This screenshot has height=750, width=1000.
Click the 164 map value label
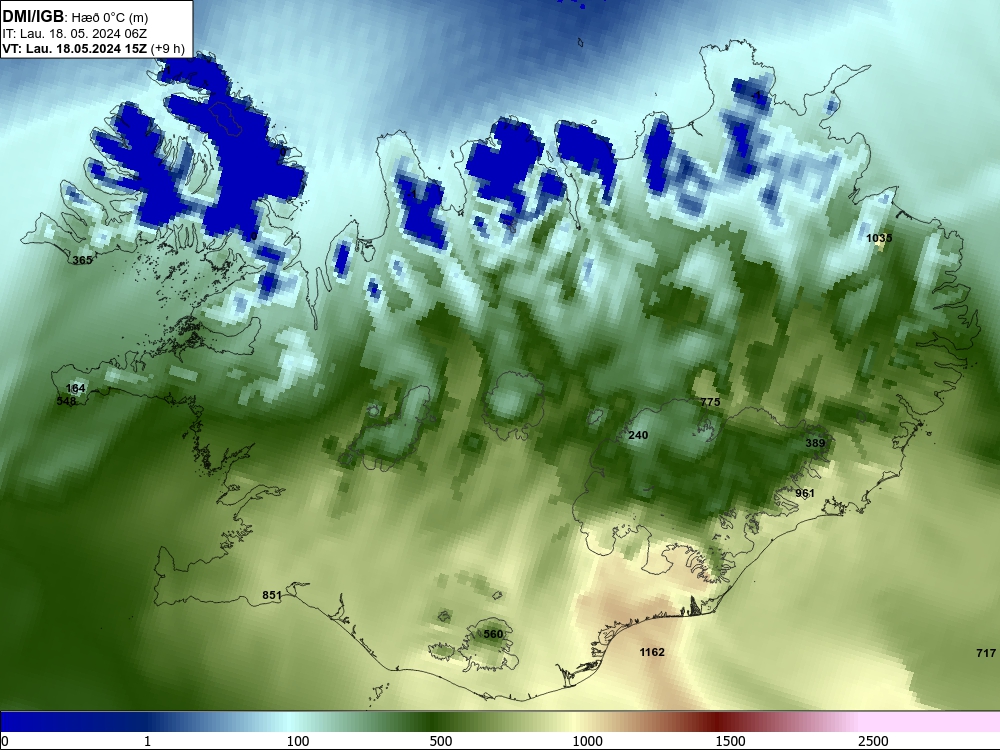pyautogui.click(x=75, y=388)
